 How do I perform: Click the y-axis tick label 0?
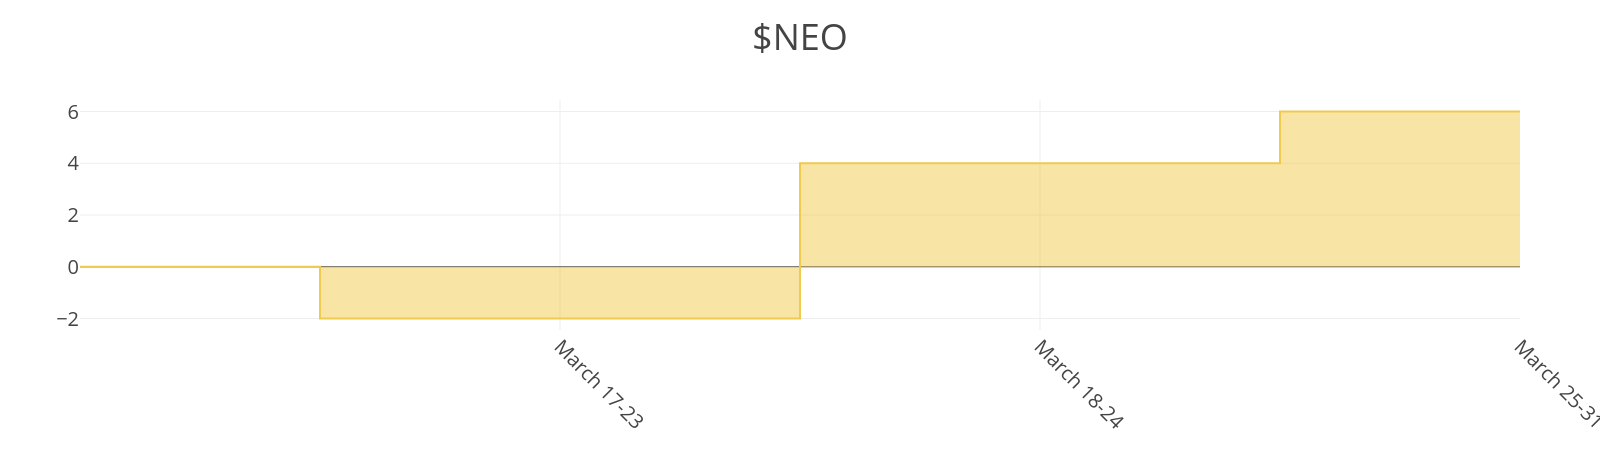coord(73,267)
